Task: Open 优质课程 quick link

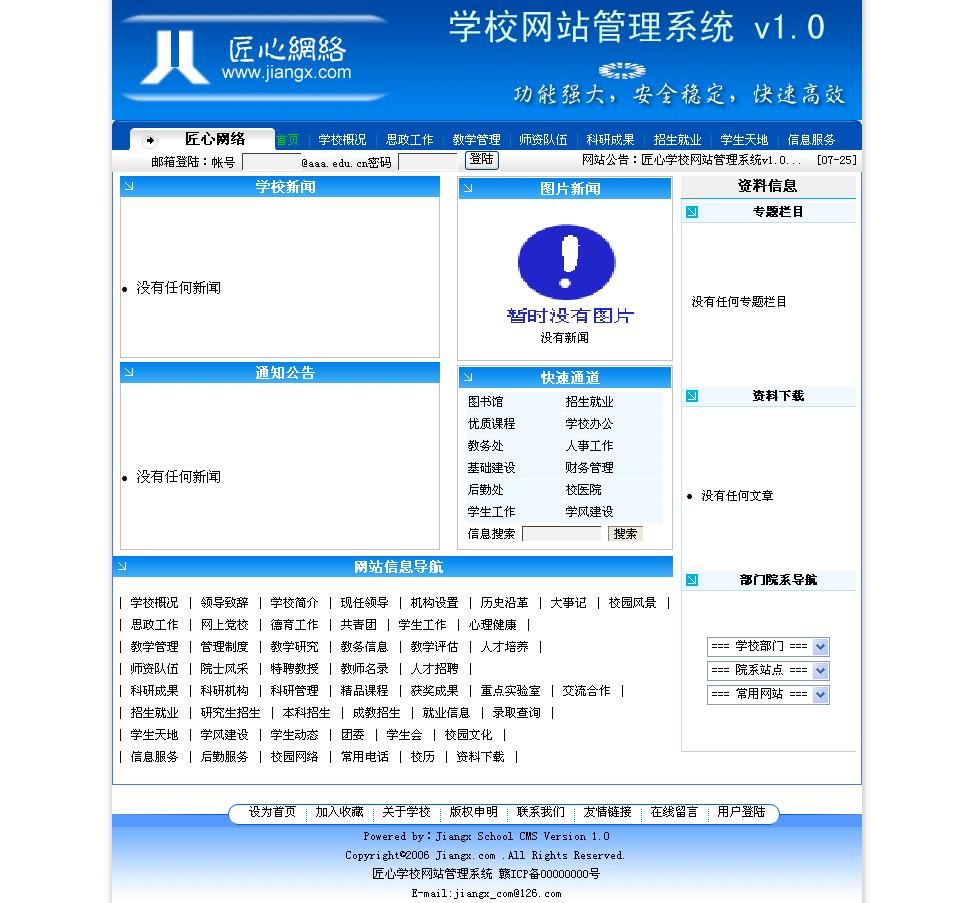Action: tap(491, 424)
